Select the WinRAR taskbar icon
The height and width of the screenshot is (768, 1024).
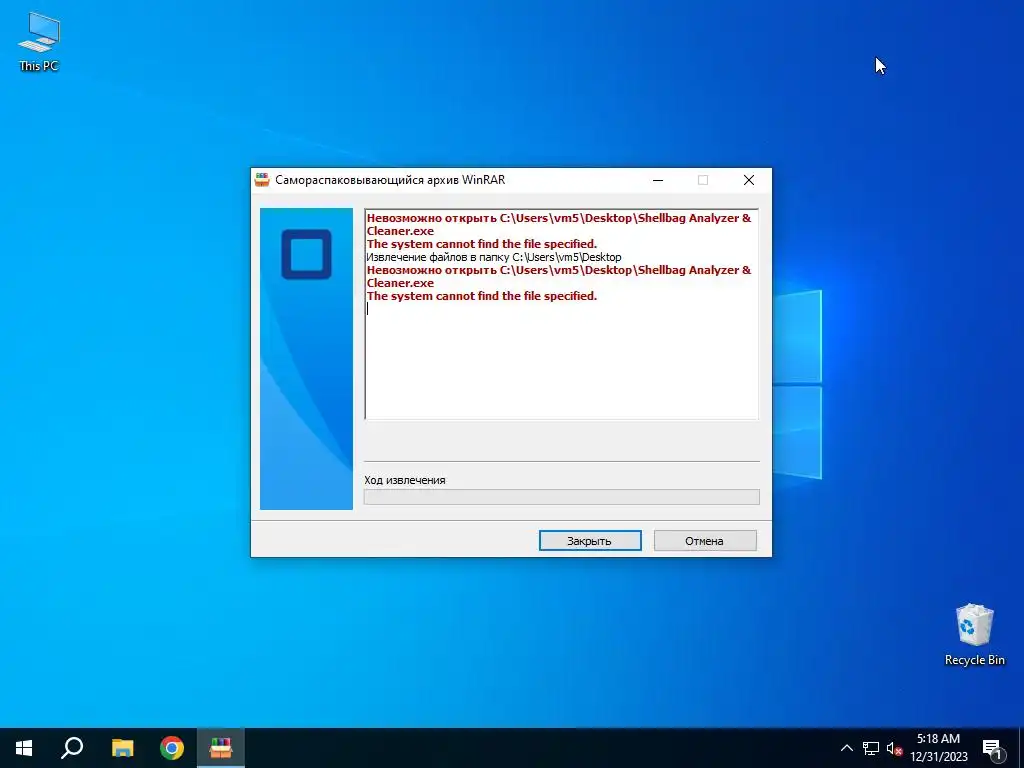221,748
